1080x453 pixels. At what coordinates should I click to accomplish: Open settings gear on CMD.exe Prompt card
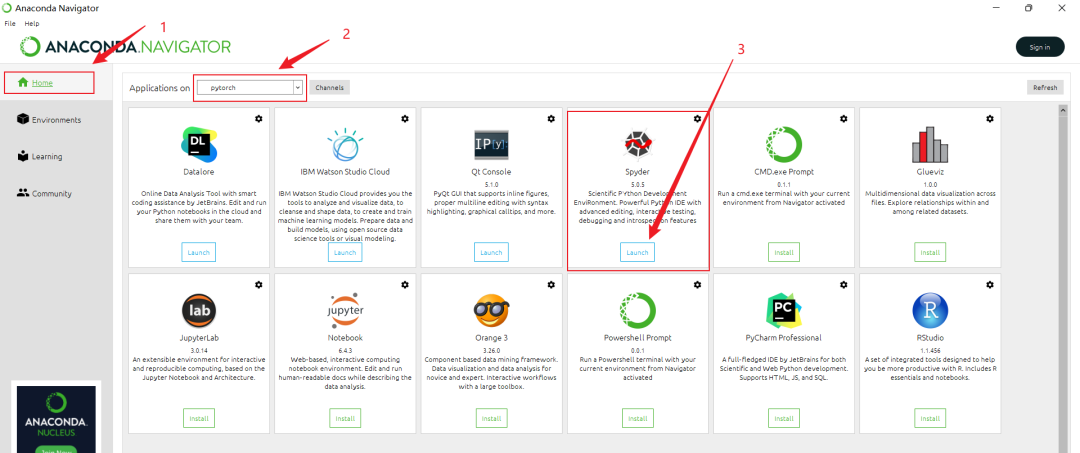point(844,118)
